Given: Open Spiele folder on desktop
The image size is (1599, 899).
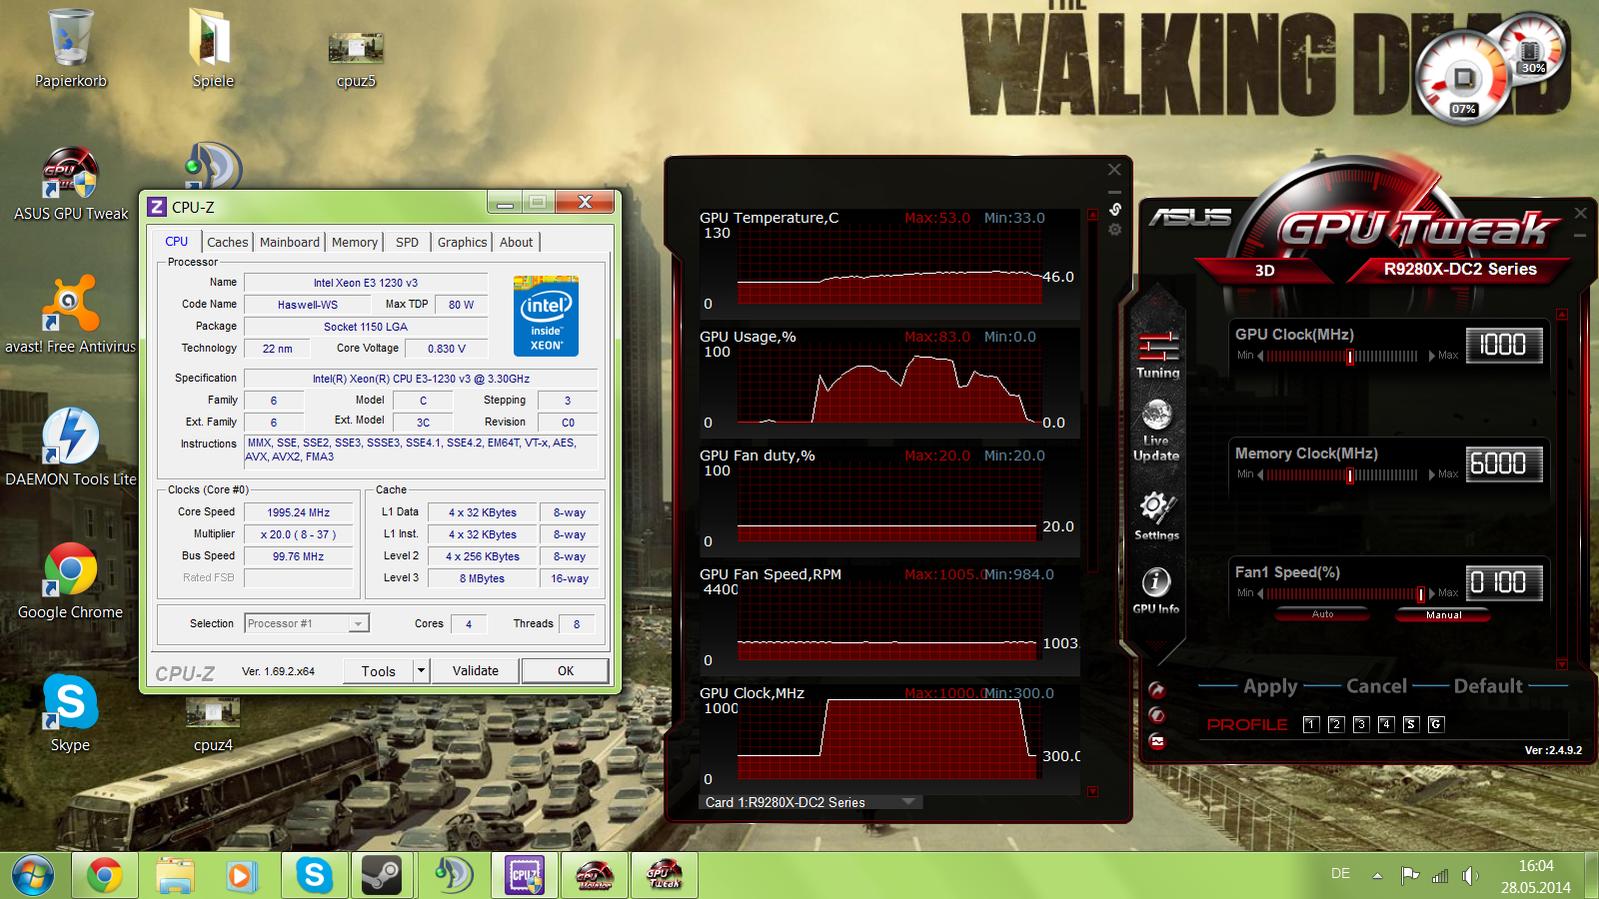Looking at the screenshot, I should click(x=213, y=48).
